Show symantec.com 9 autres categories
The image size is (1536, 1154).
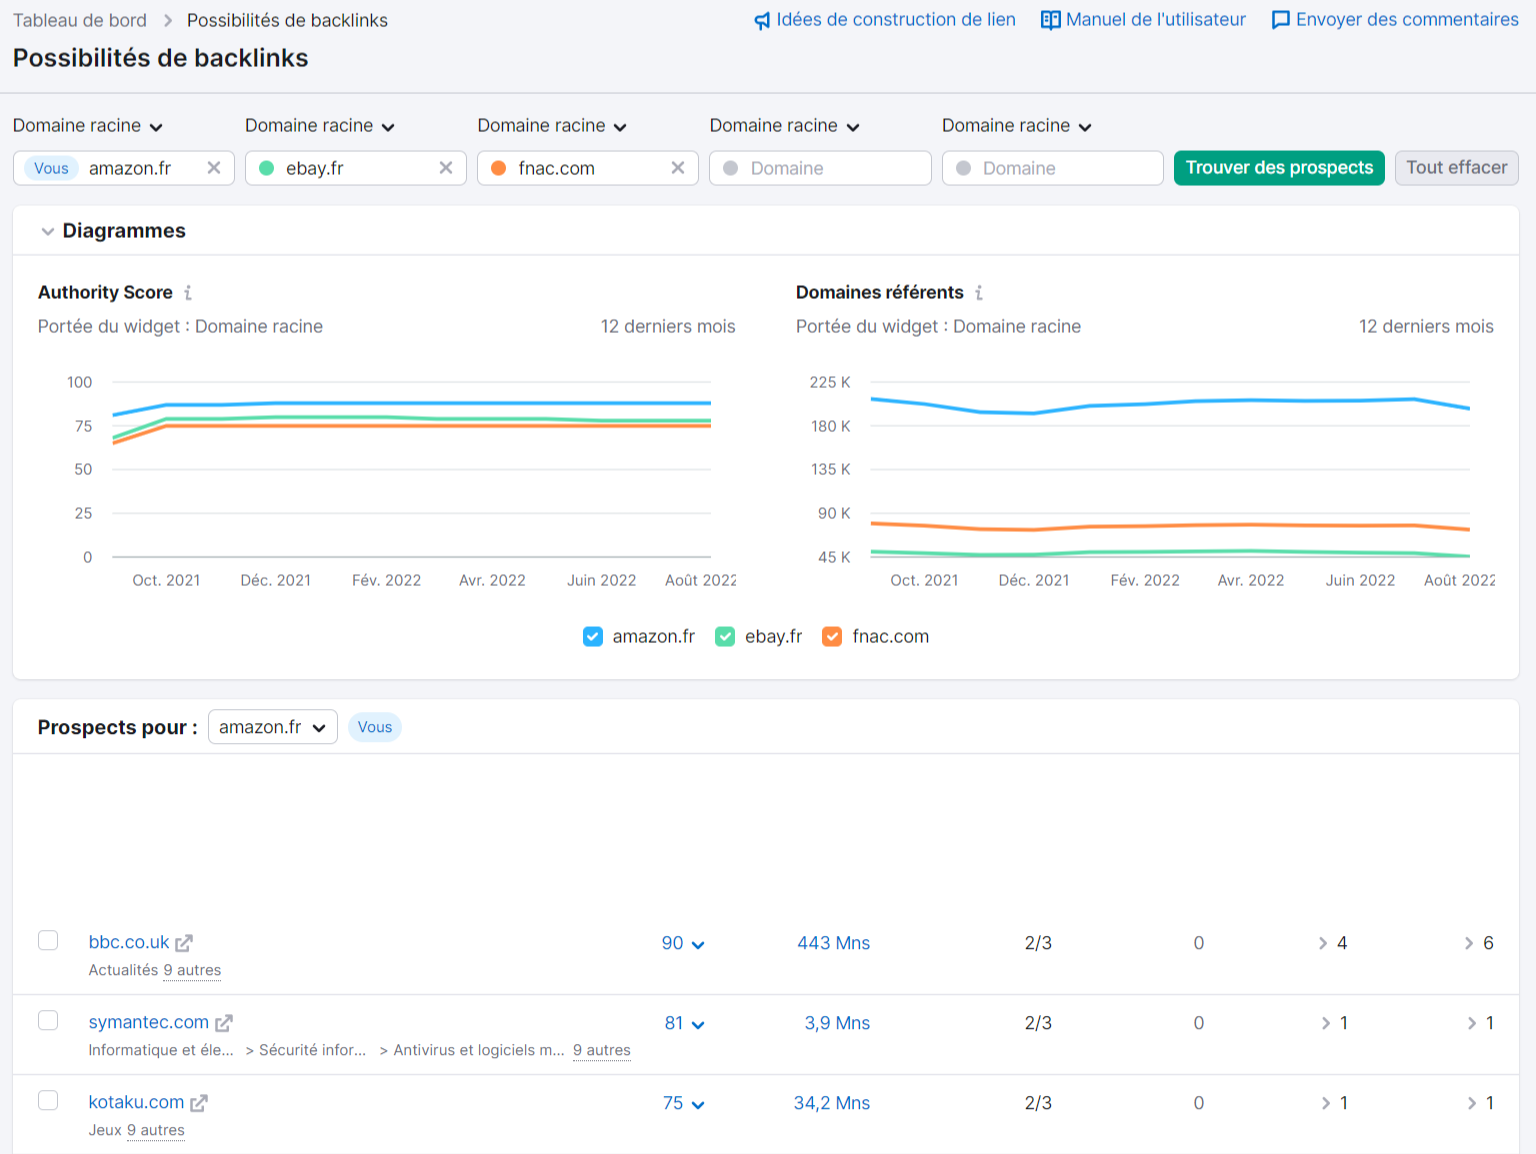[602, 1050]
